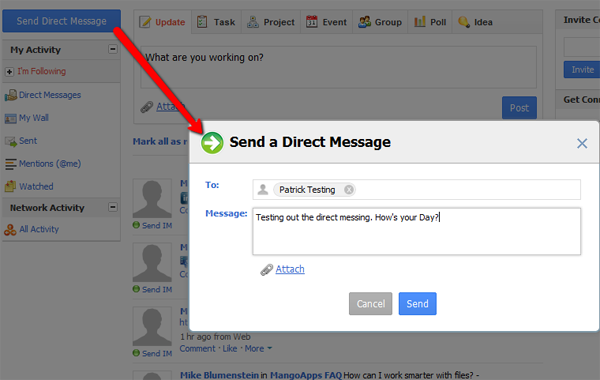Click the Task checklist icon

202,22
